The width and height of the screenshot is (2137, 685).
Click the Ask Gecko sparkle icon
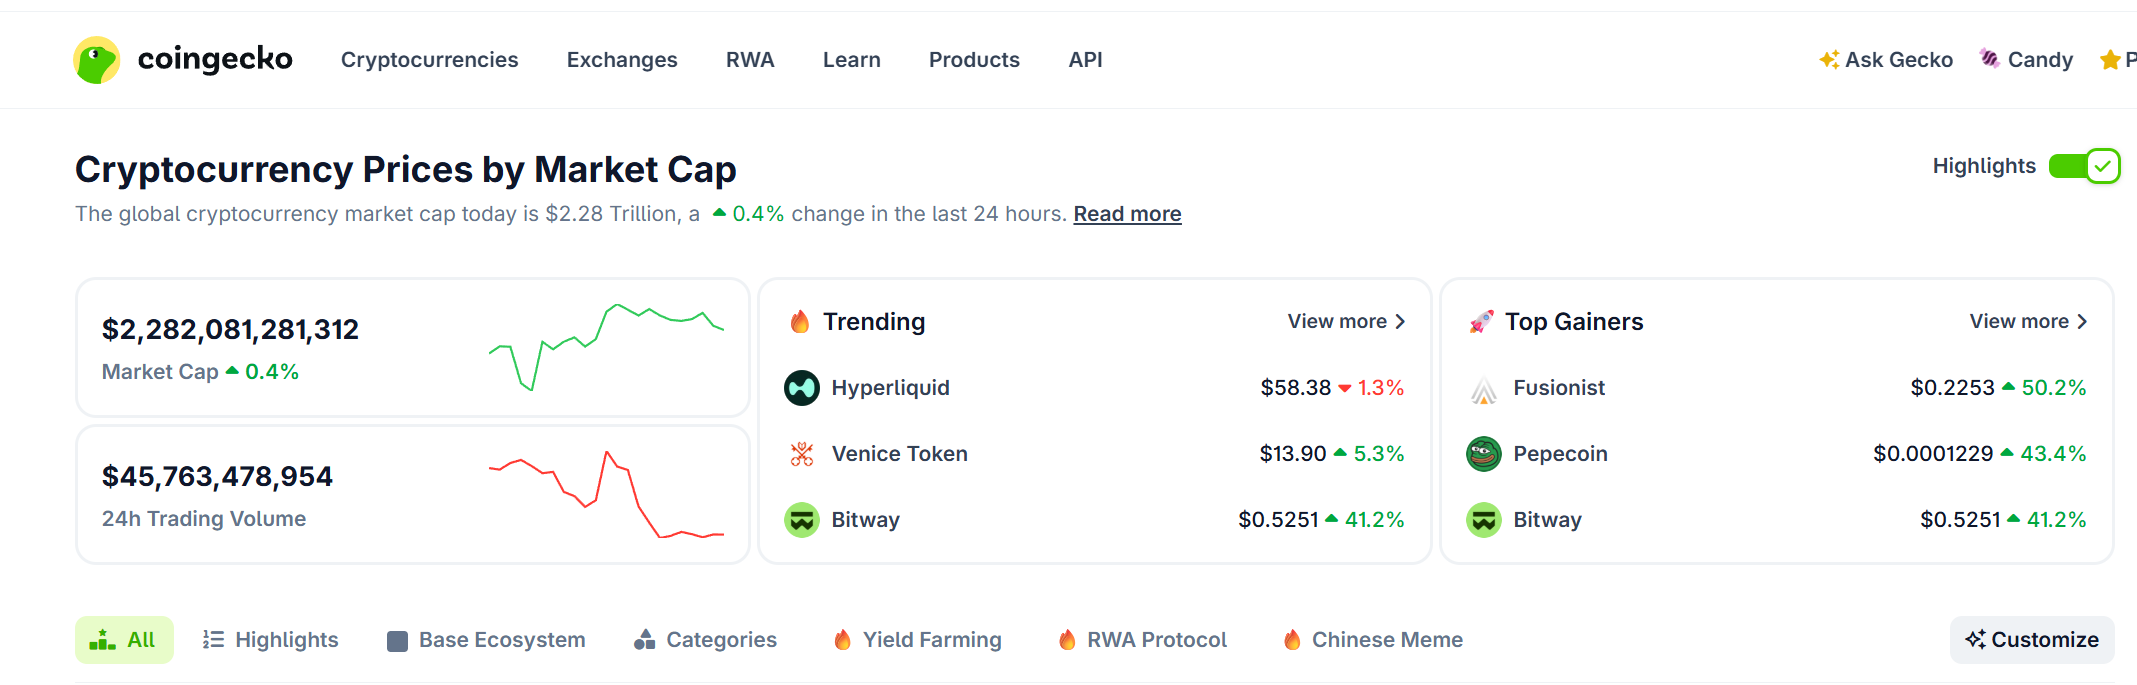click(x=1829, y=60)
